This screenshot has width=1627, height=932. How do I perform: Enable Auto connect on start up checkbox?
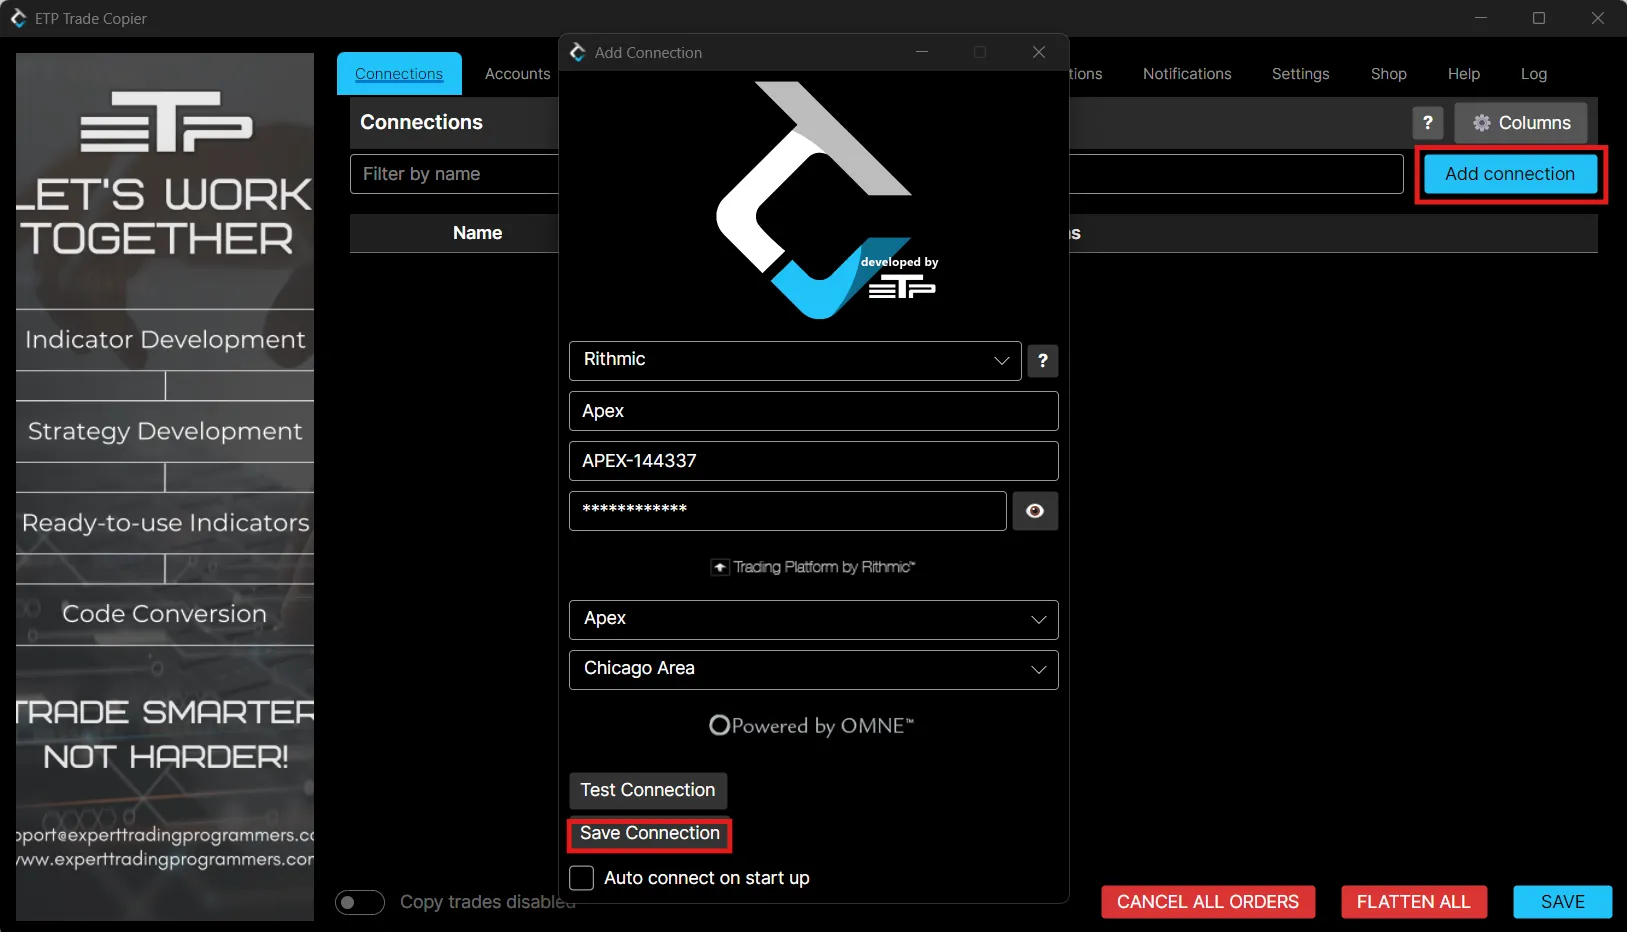click(582, 878)
